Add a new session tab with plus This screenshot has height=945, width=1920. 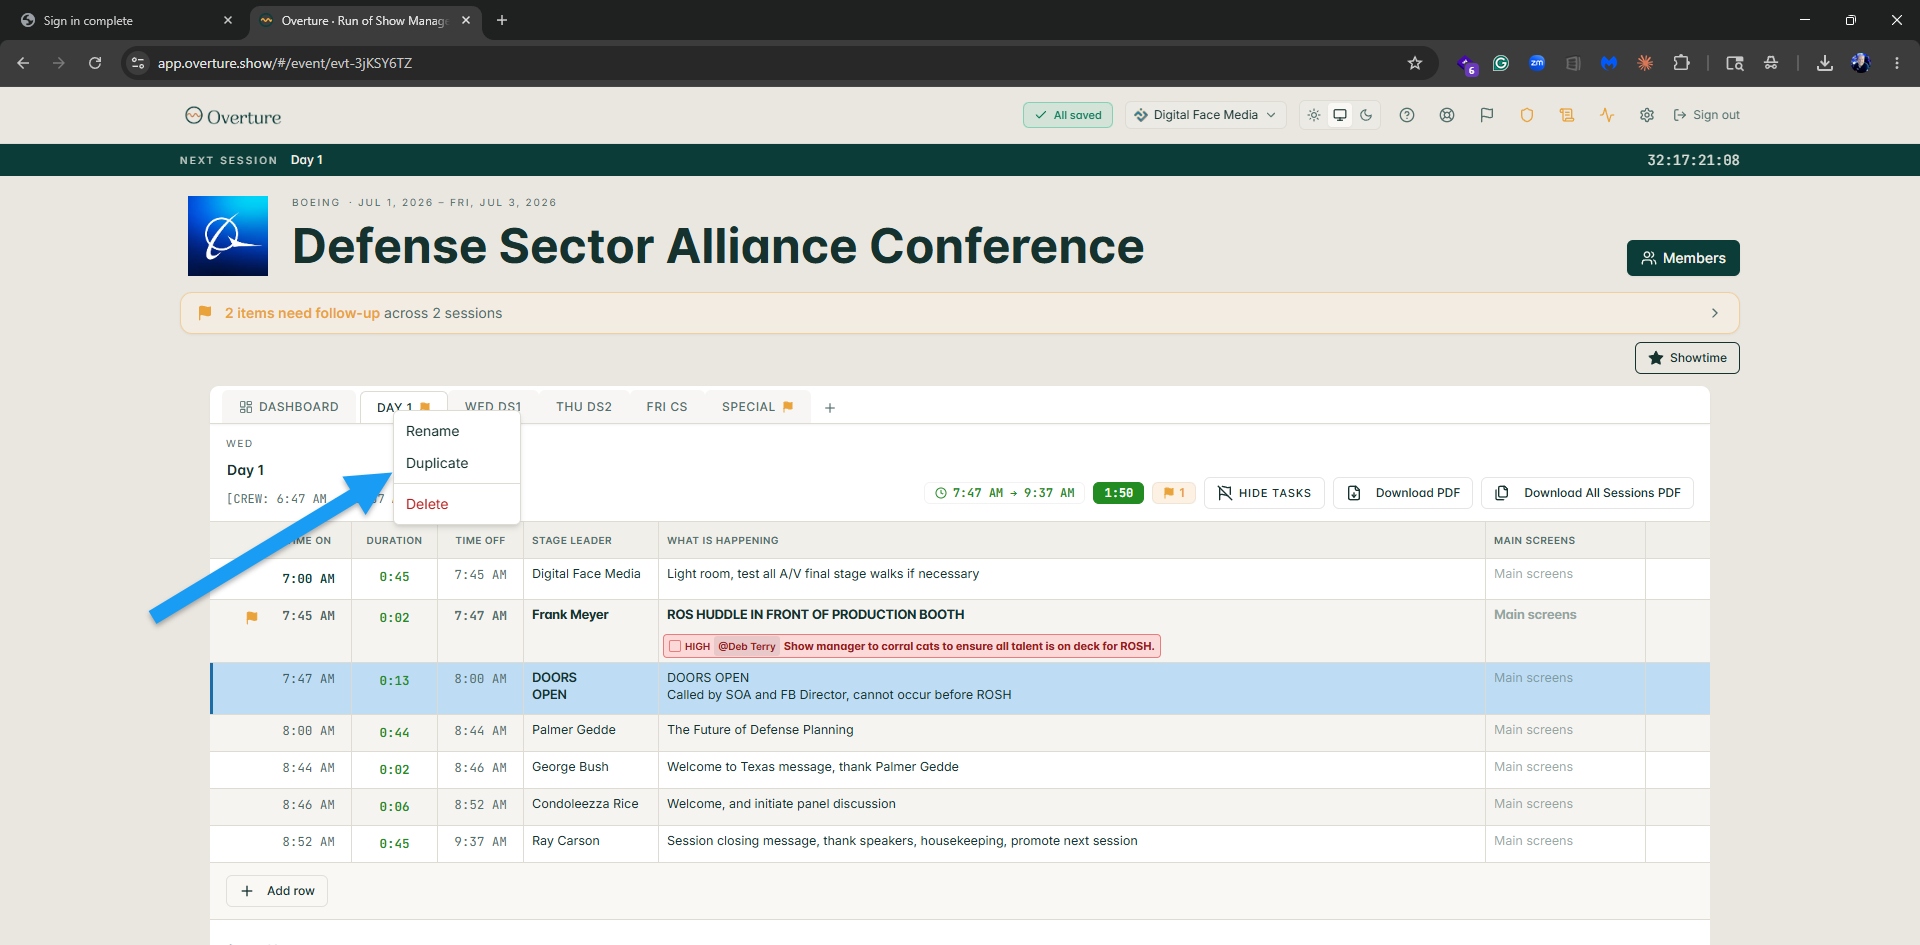(x=830, y=408)
